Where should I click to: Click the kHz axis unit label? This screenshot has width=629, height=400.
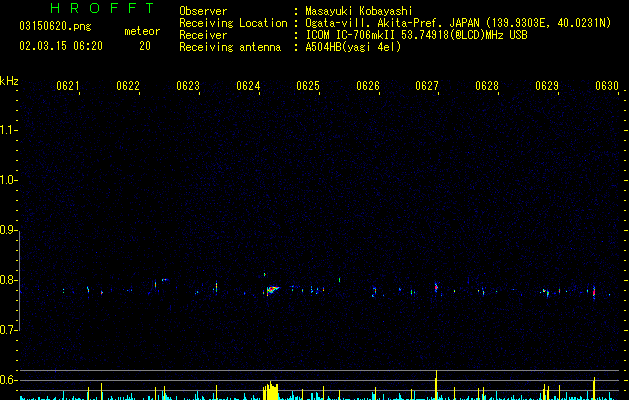coord(9,81)
